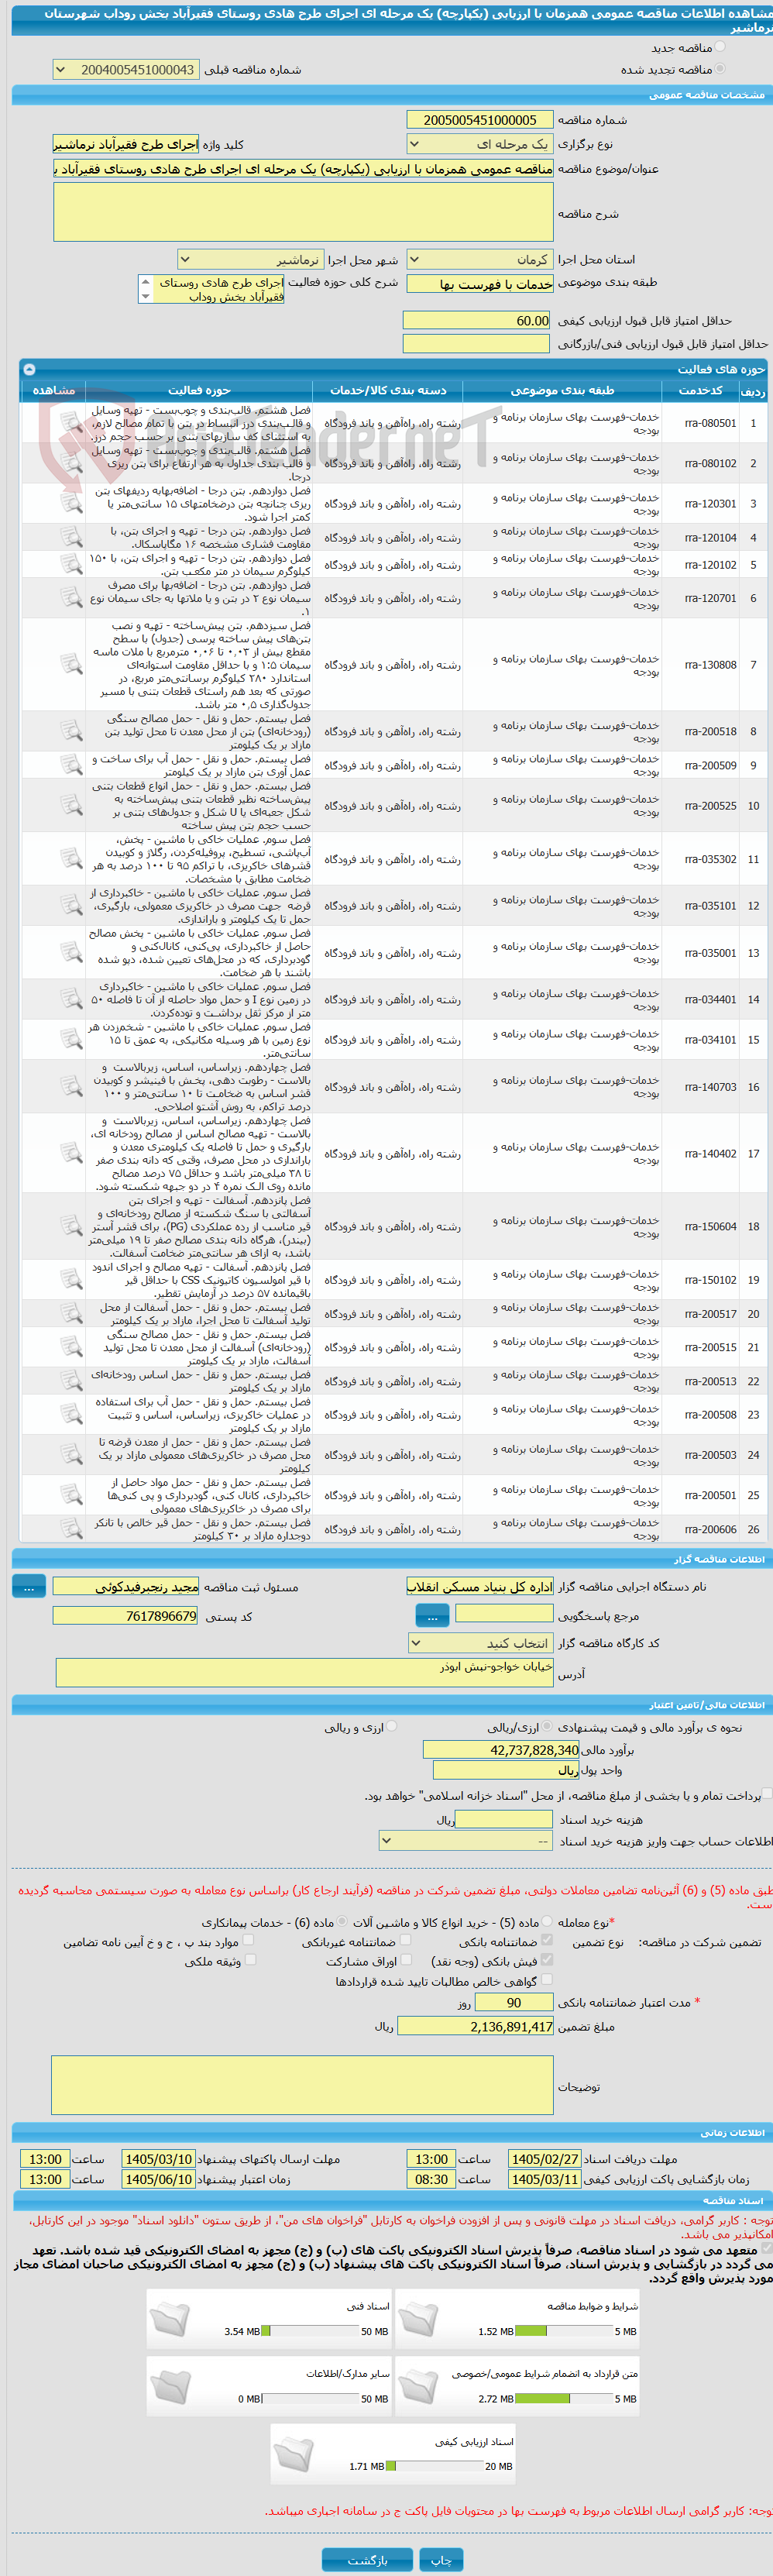Open نوع برگزاری dropdown
The height and width of the screenshot is (2576, 773).
pyautogui.click(x=480, y=144)
